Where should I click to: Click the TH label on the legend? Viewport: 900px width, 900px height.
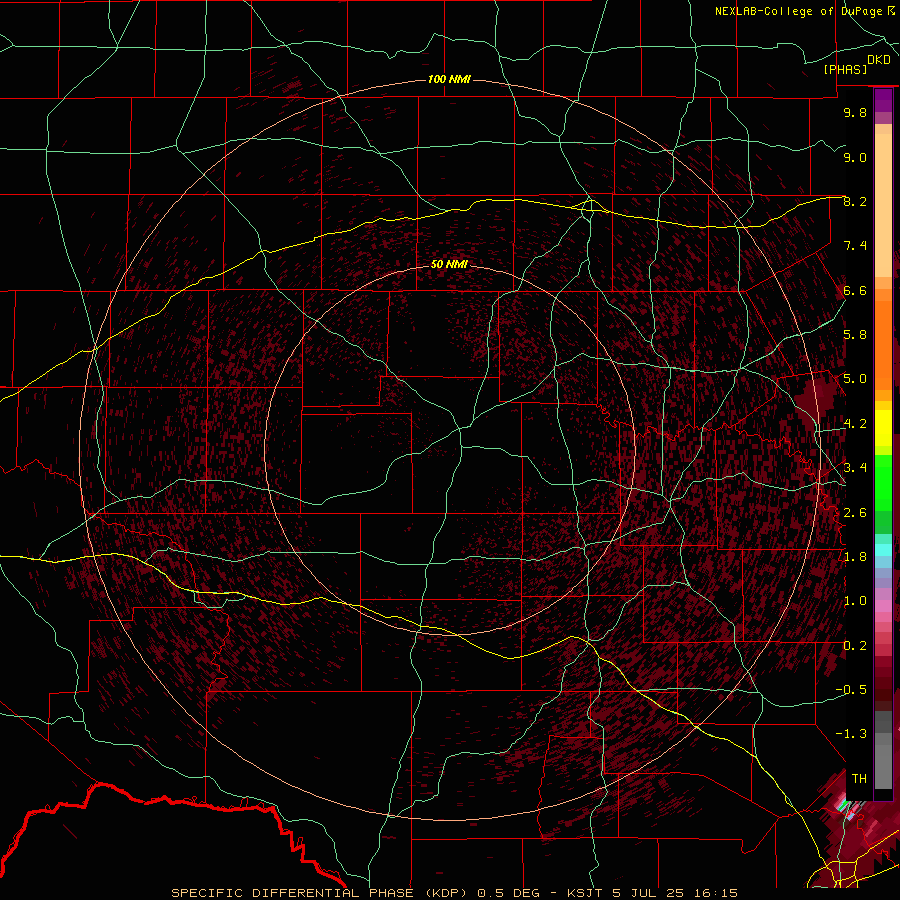[859, 779]
